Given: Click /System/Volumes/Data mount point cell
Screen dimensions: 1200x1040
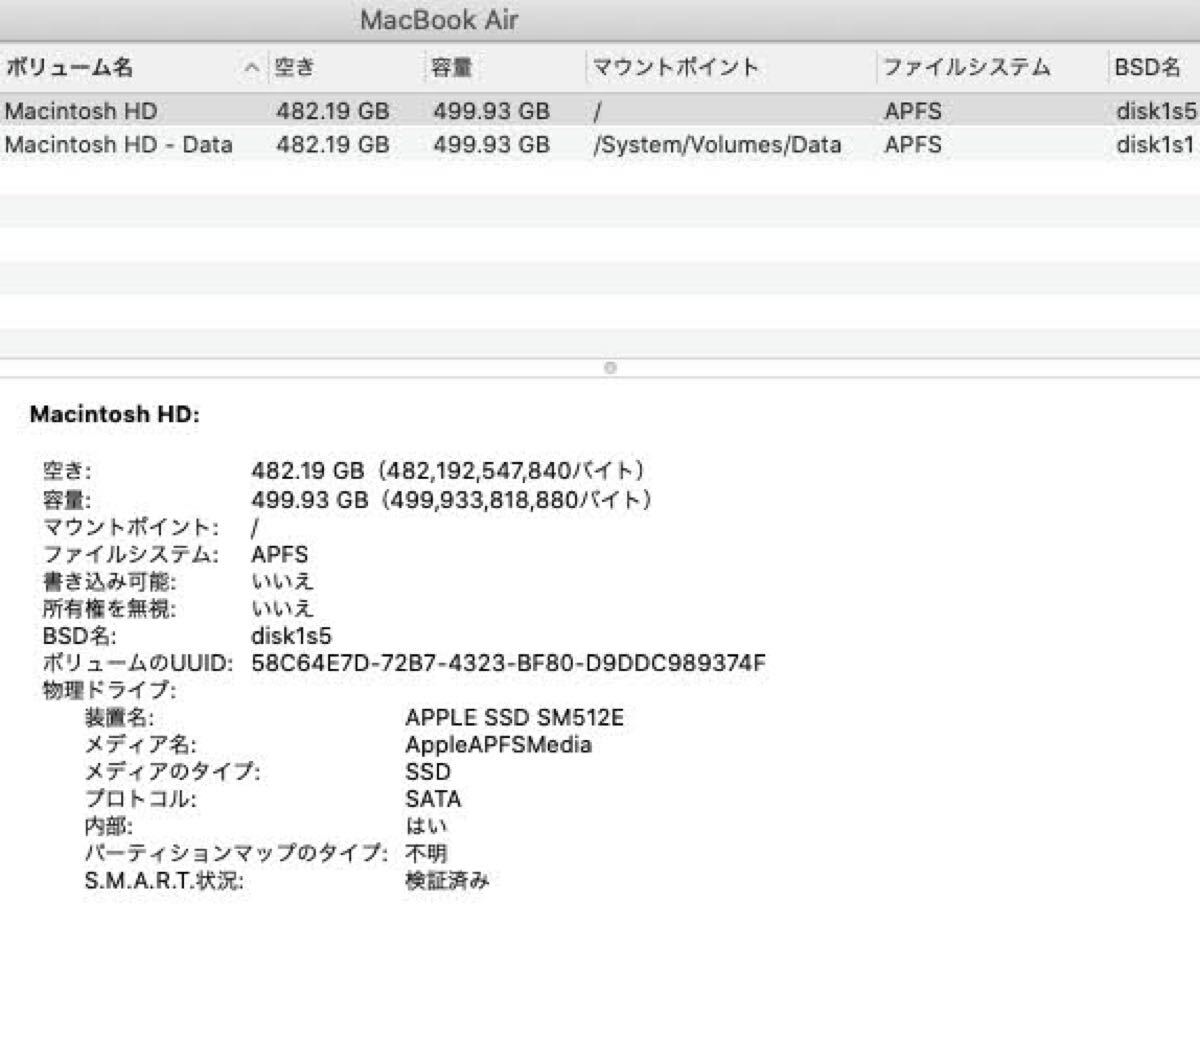Looking at the screenshot, I should [717, 144].
